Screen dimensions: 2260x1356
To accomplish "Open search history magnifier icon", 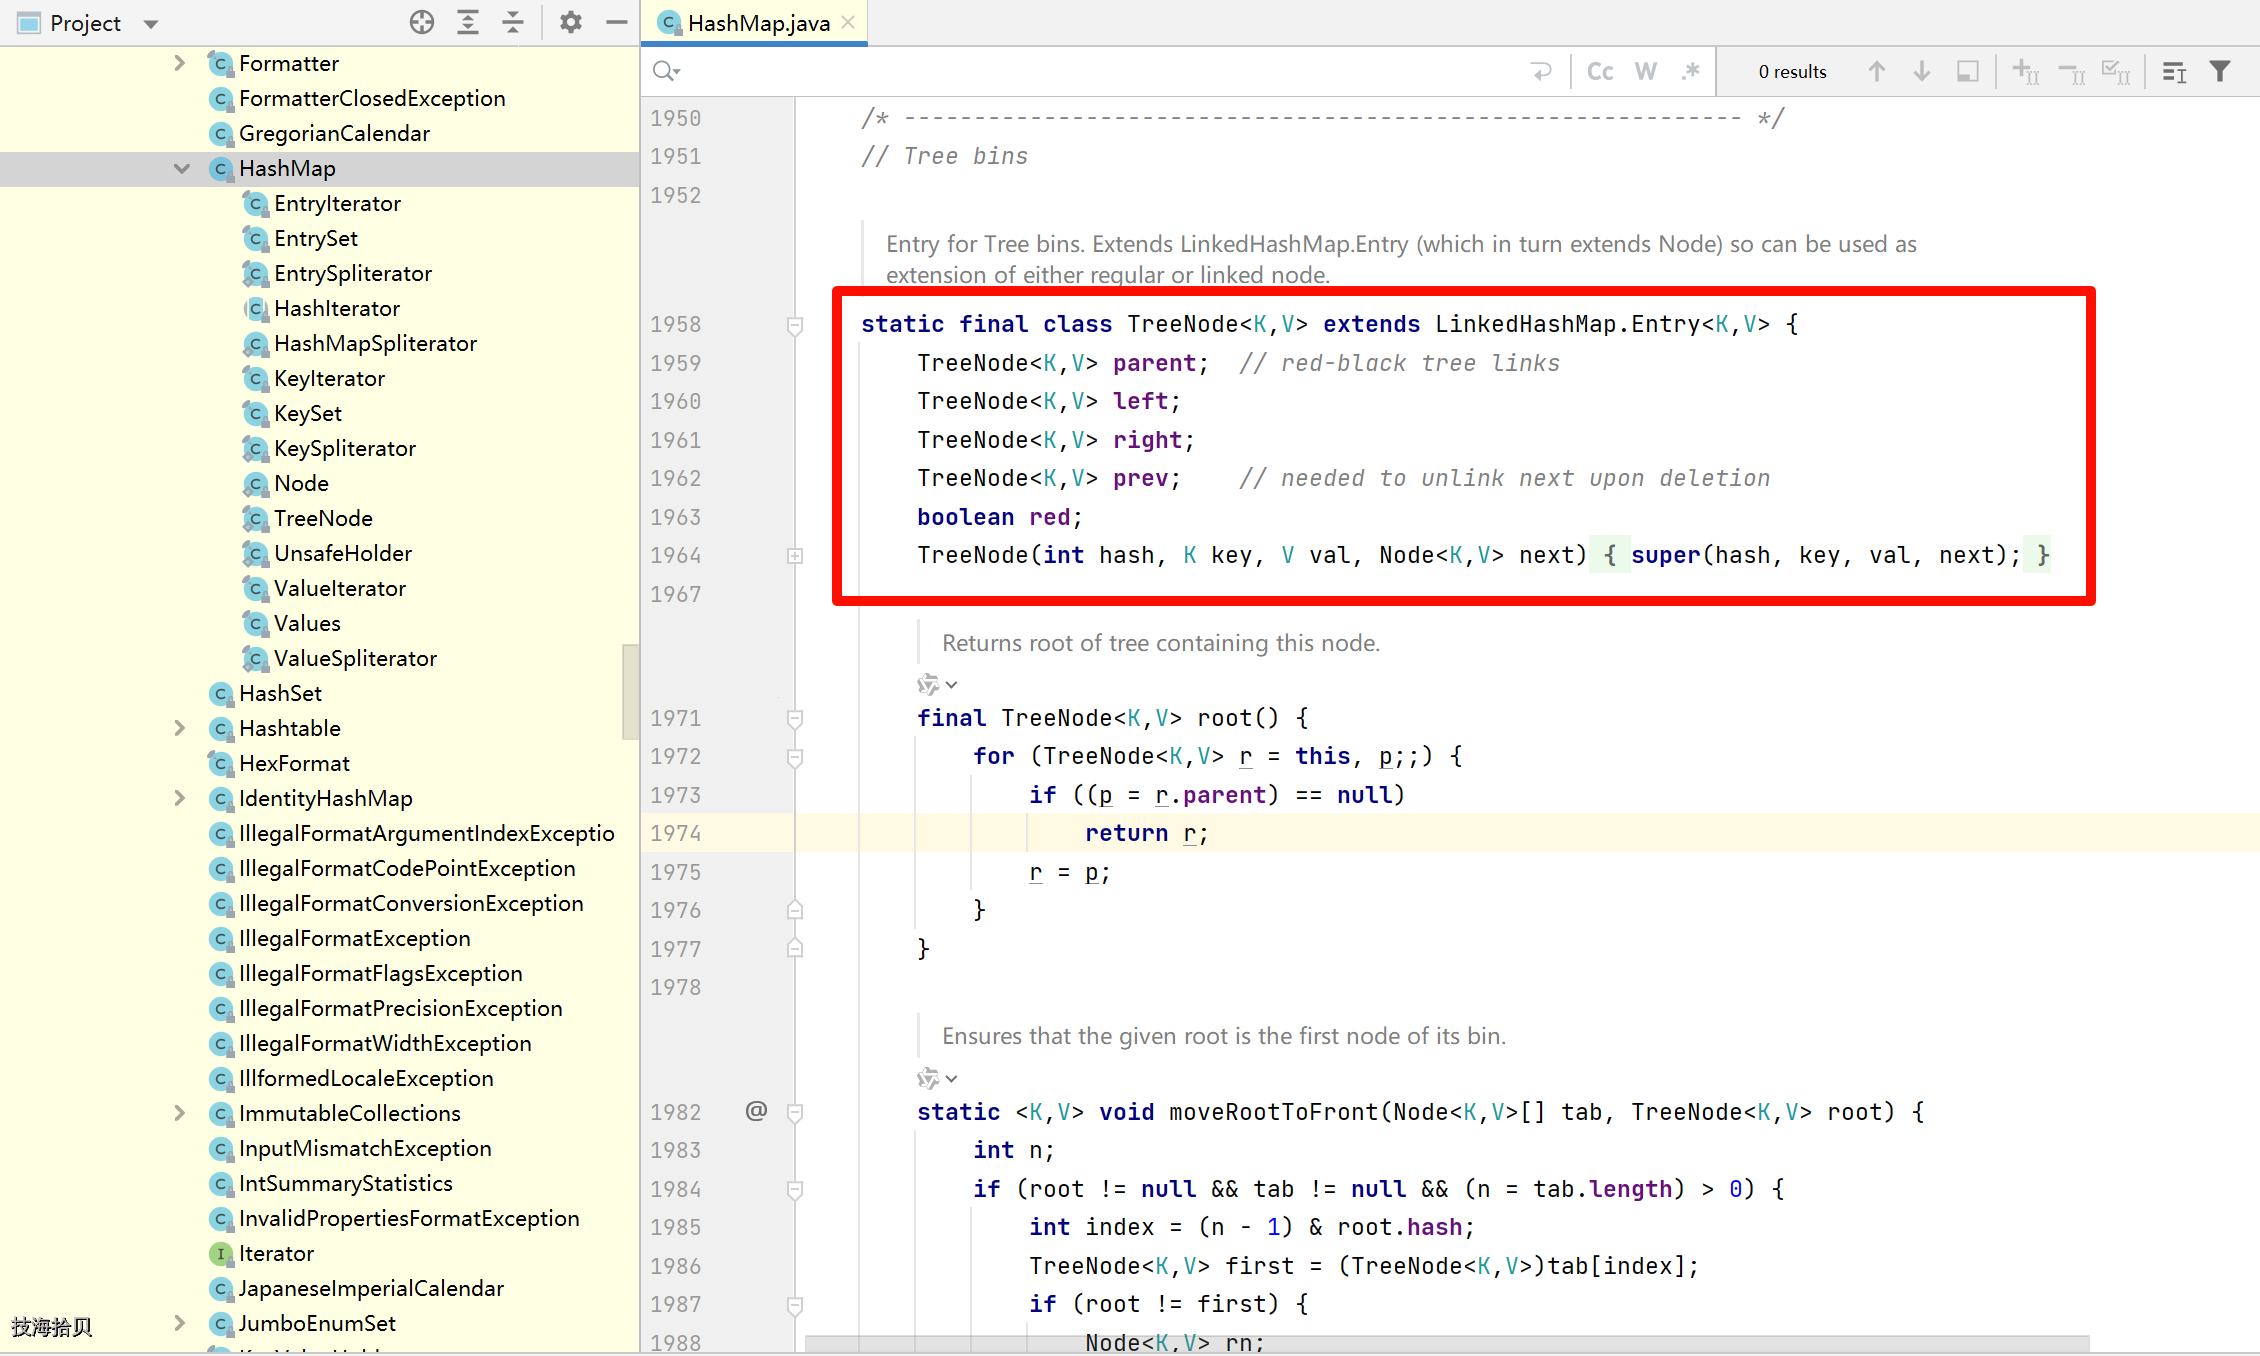I will coord(666,71).
